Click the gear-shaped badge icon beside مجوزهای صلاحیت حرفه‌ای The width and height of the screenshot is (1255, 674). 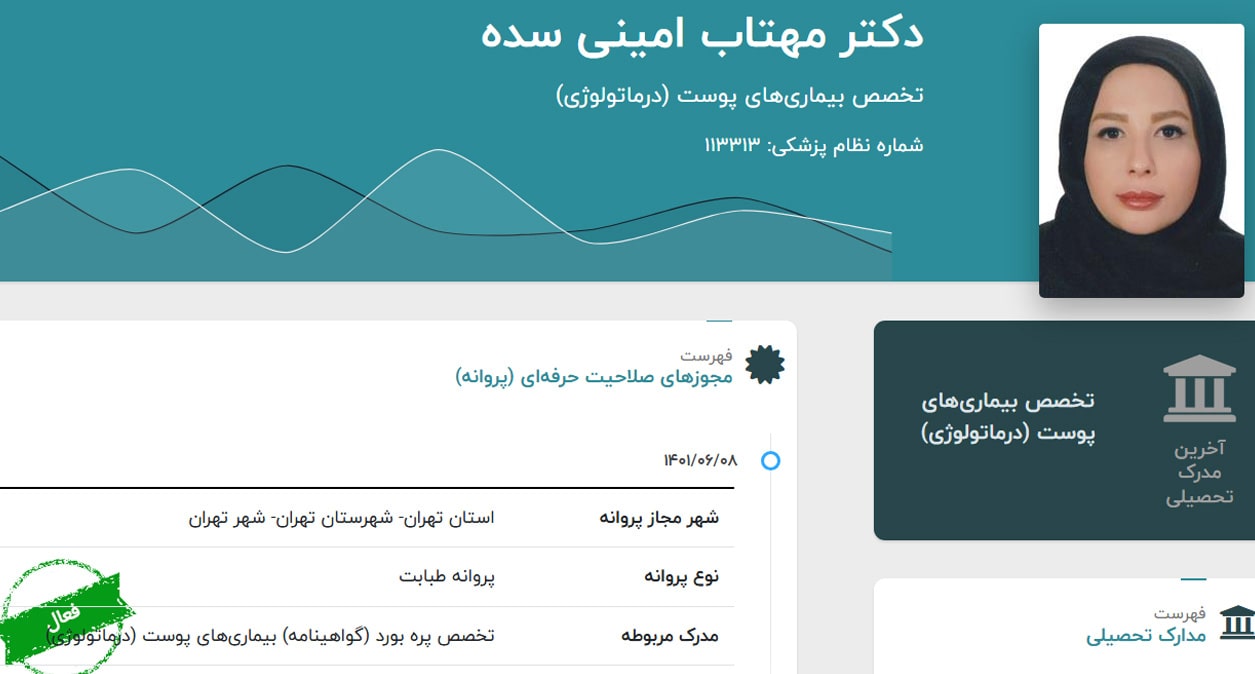[765, 365]
